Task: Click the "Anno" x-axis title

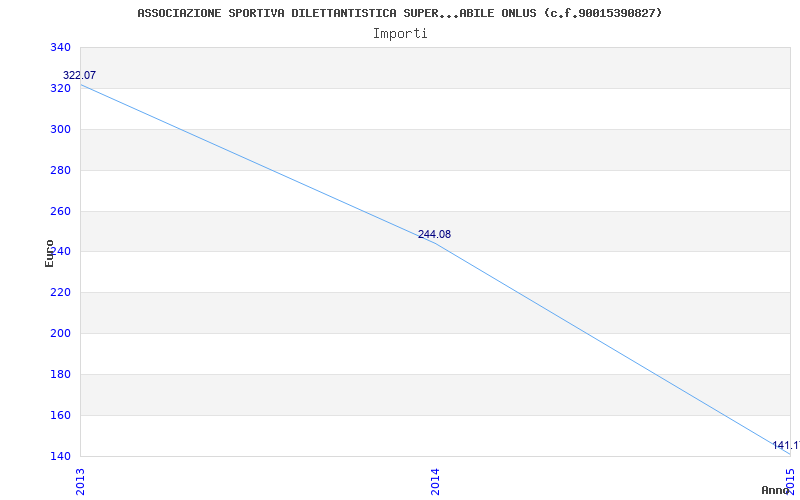Action: click(x=775, y=490)
